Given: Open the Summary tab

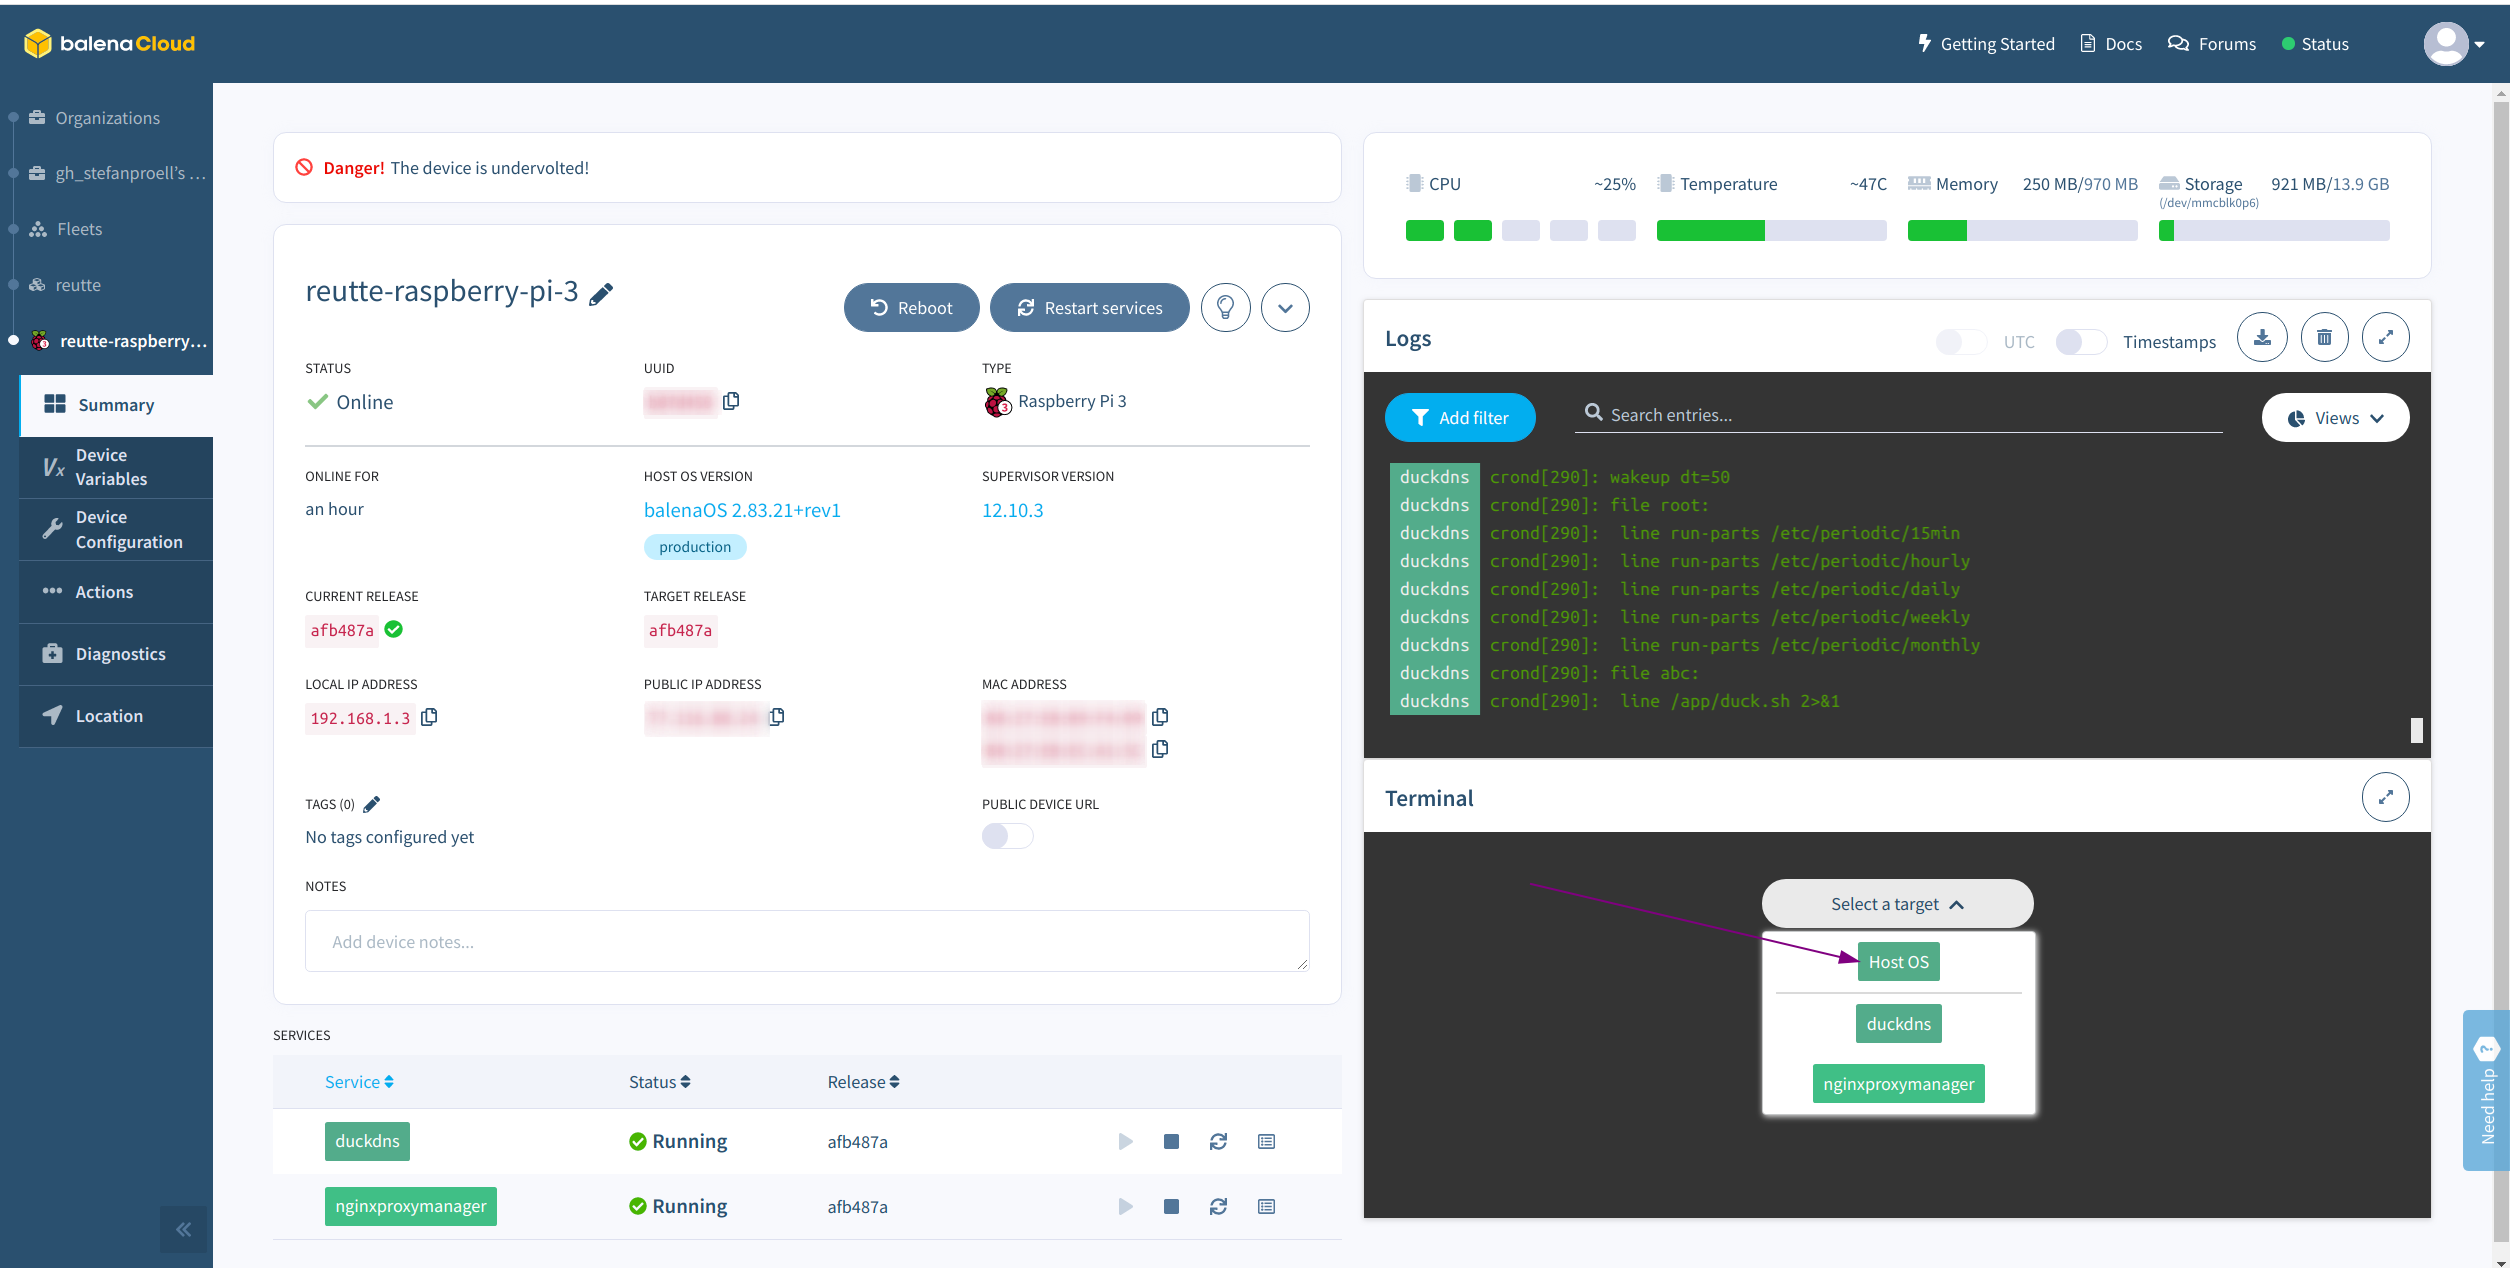Looking at the screenshot, I should (116, 405).
